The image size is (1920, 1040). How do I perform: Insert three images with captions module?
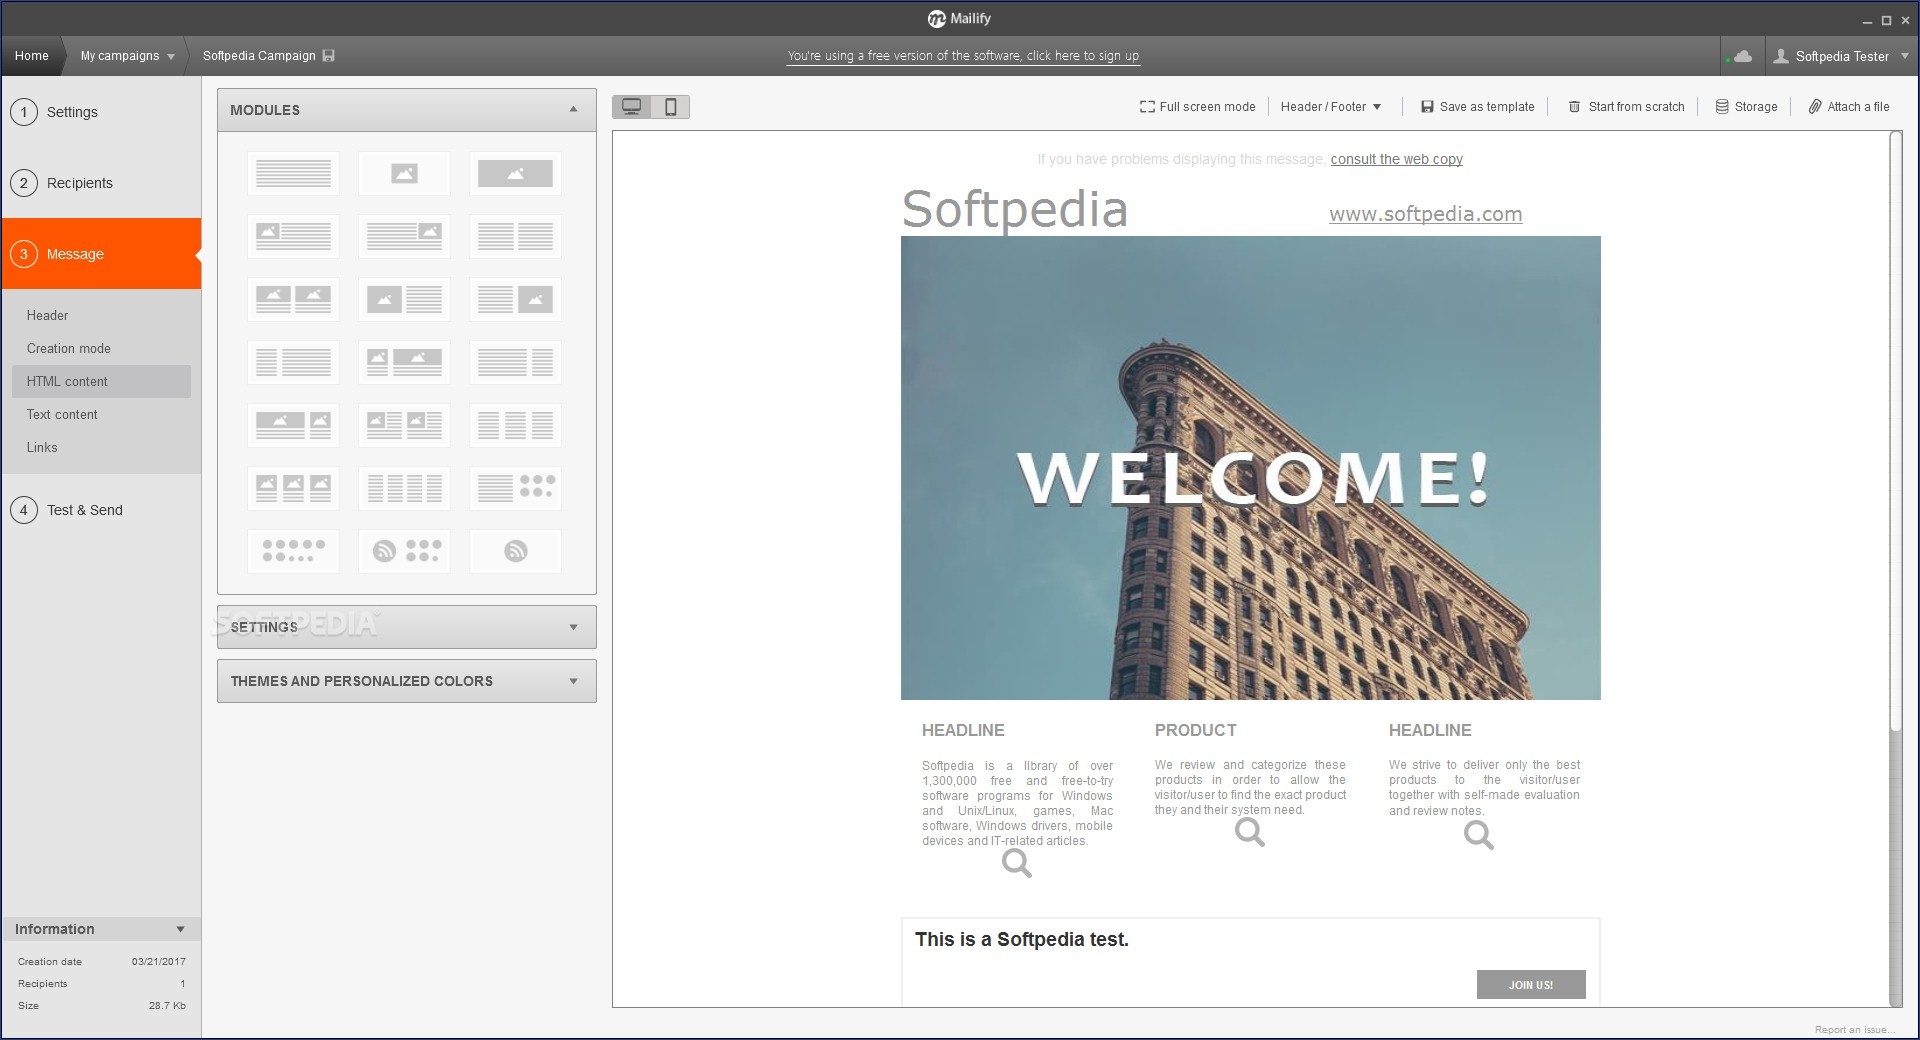coord(293,488)
